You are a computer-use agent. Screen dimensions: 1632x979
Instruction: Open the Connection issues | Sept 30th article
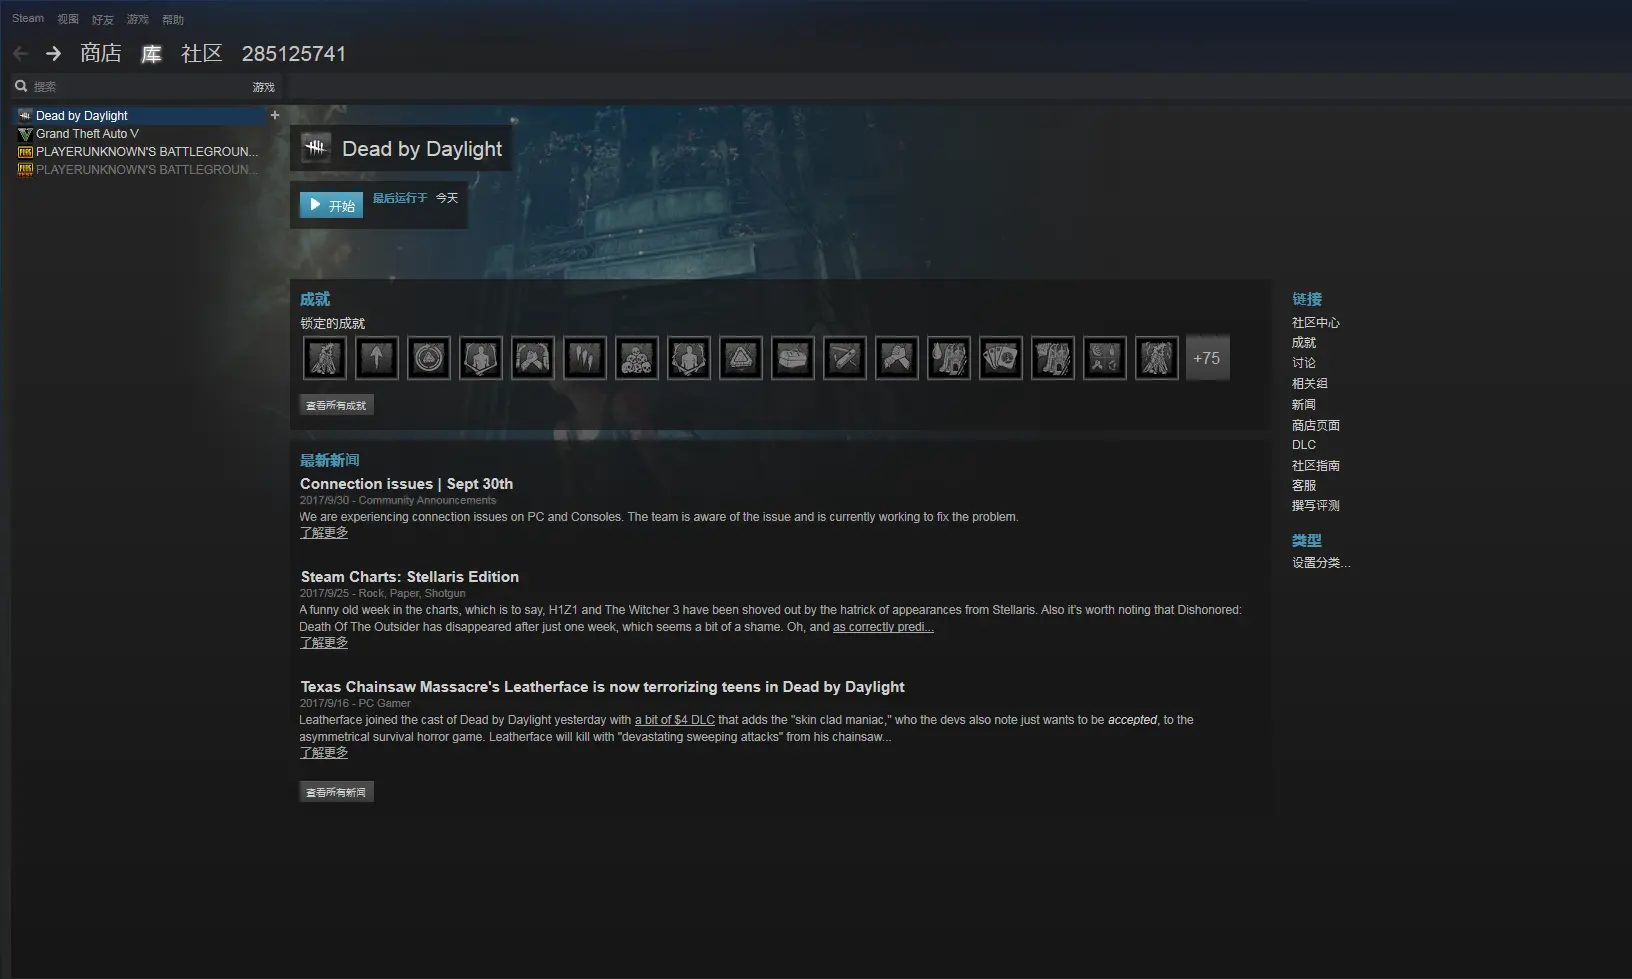coord(406,484)
